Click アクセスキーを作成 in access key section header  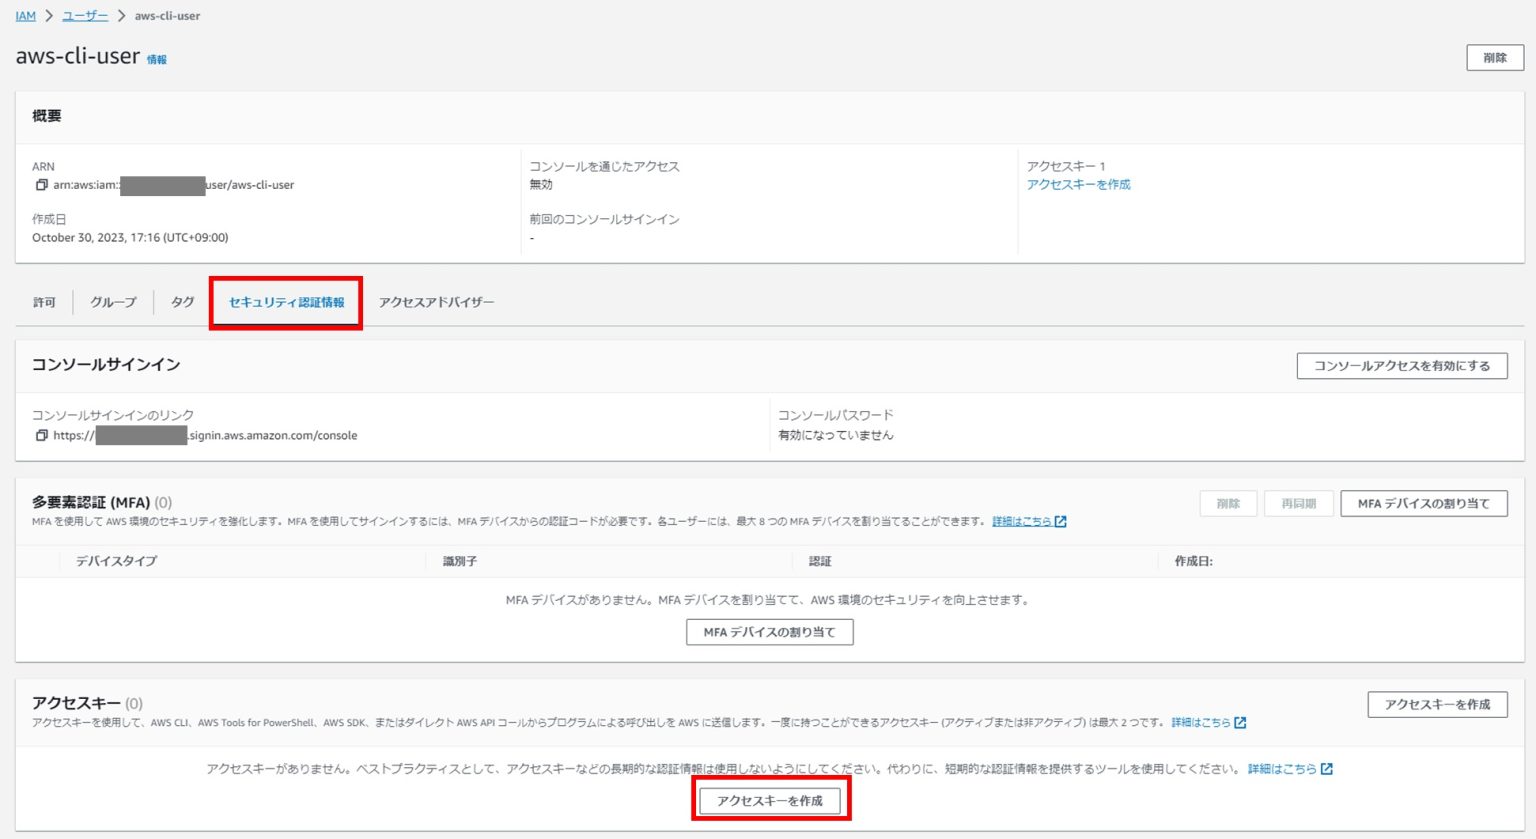point(1437,704)
